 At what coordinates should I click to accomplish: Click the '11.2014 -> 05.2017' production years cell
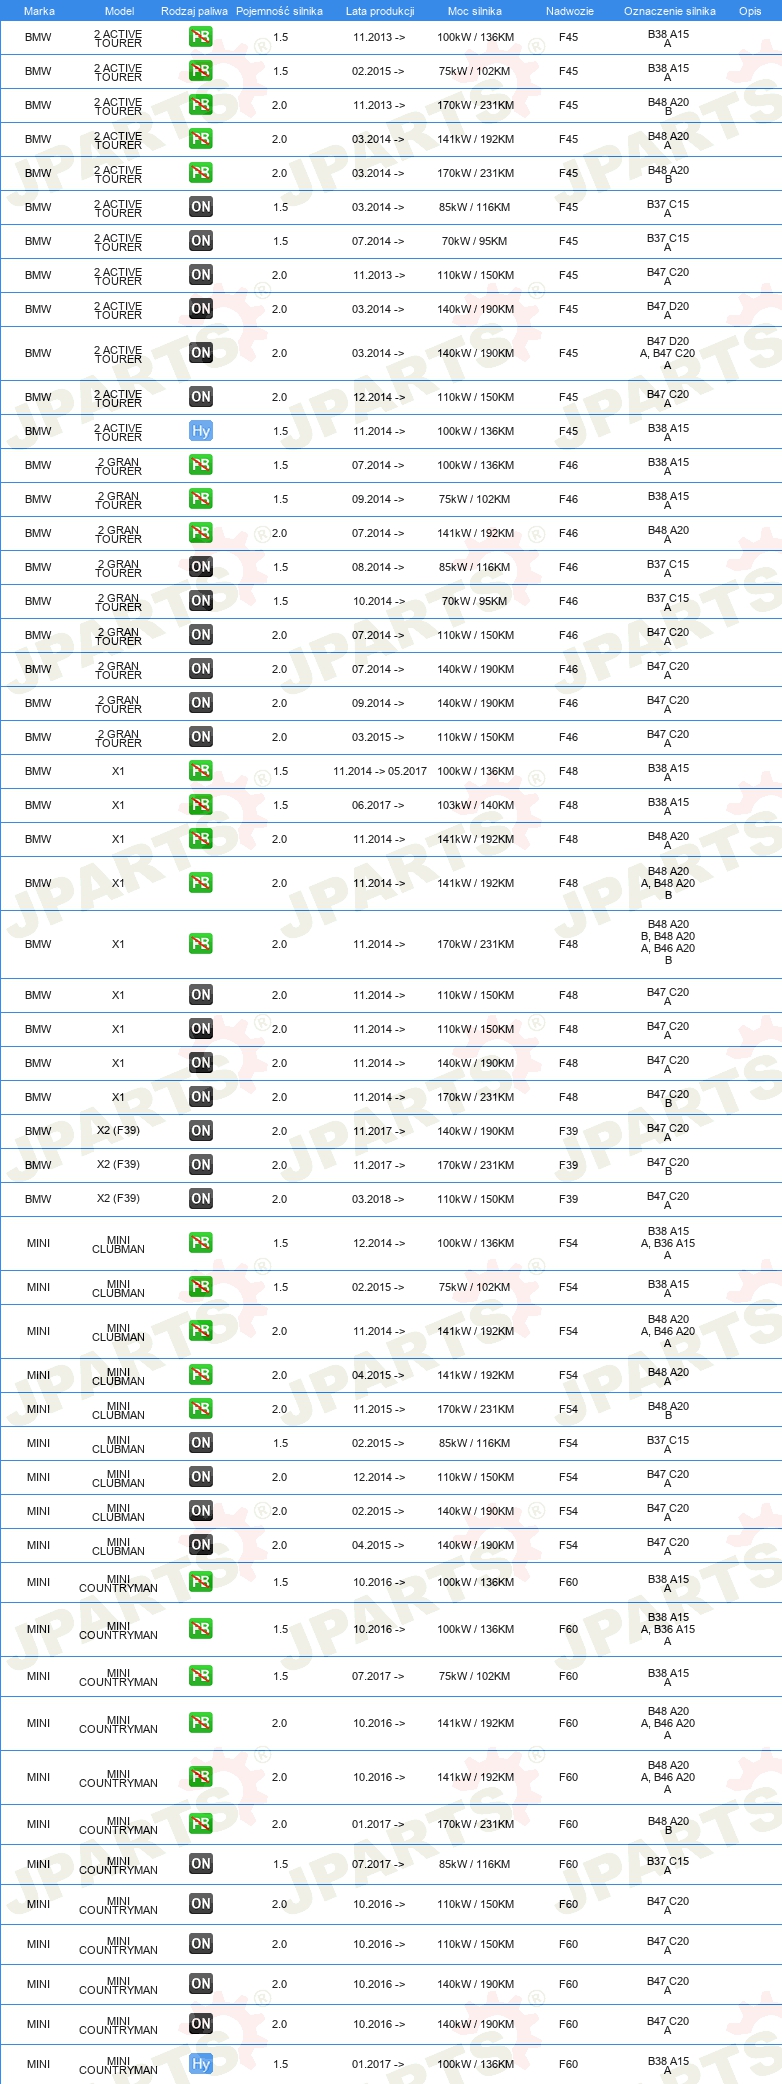point(380,771)
